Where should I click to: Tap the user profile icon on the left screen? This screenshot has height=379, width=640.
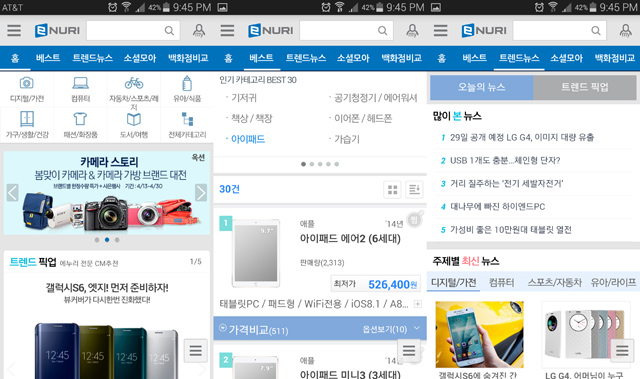click(x=199, y=31)
